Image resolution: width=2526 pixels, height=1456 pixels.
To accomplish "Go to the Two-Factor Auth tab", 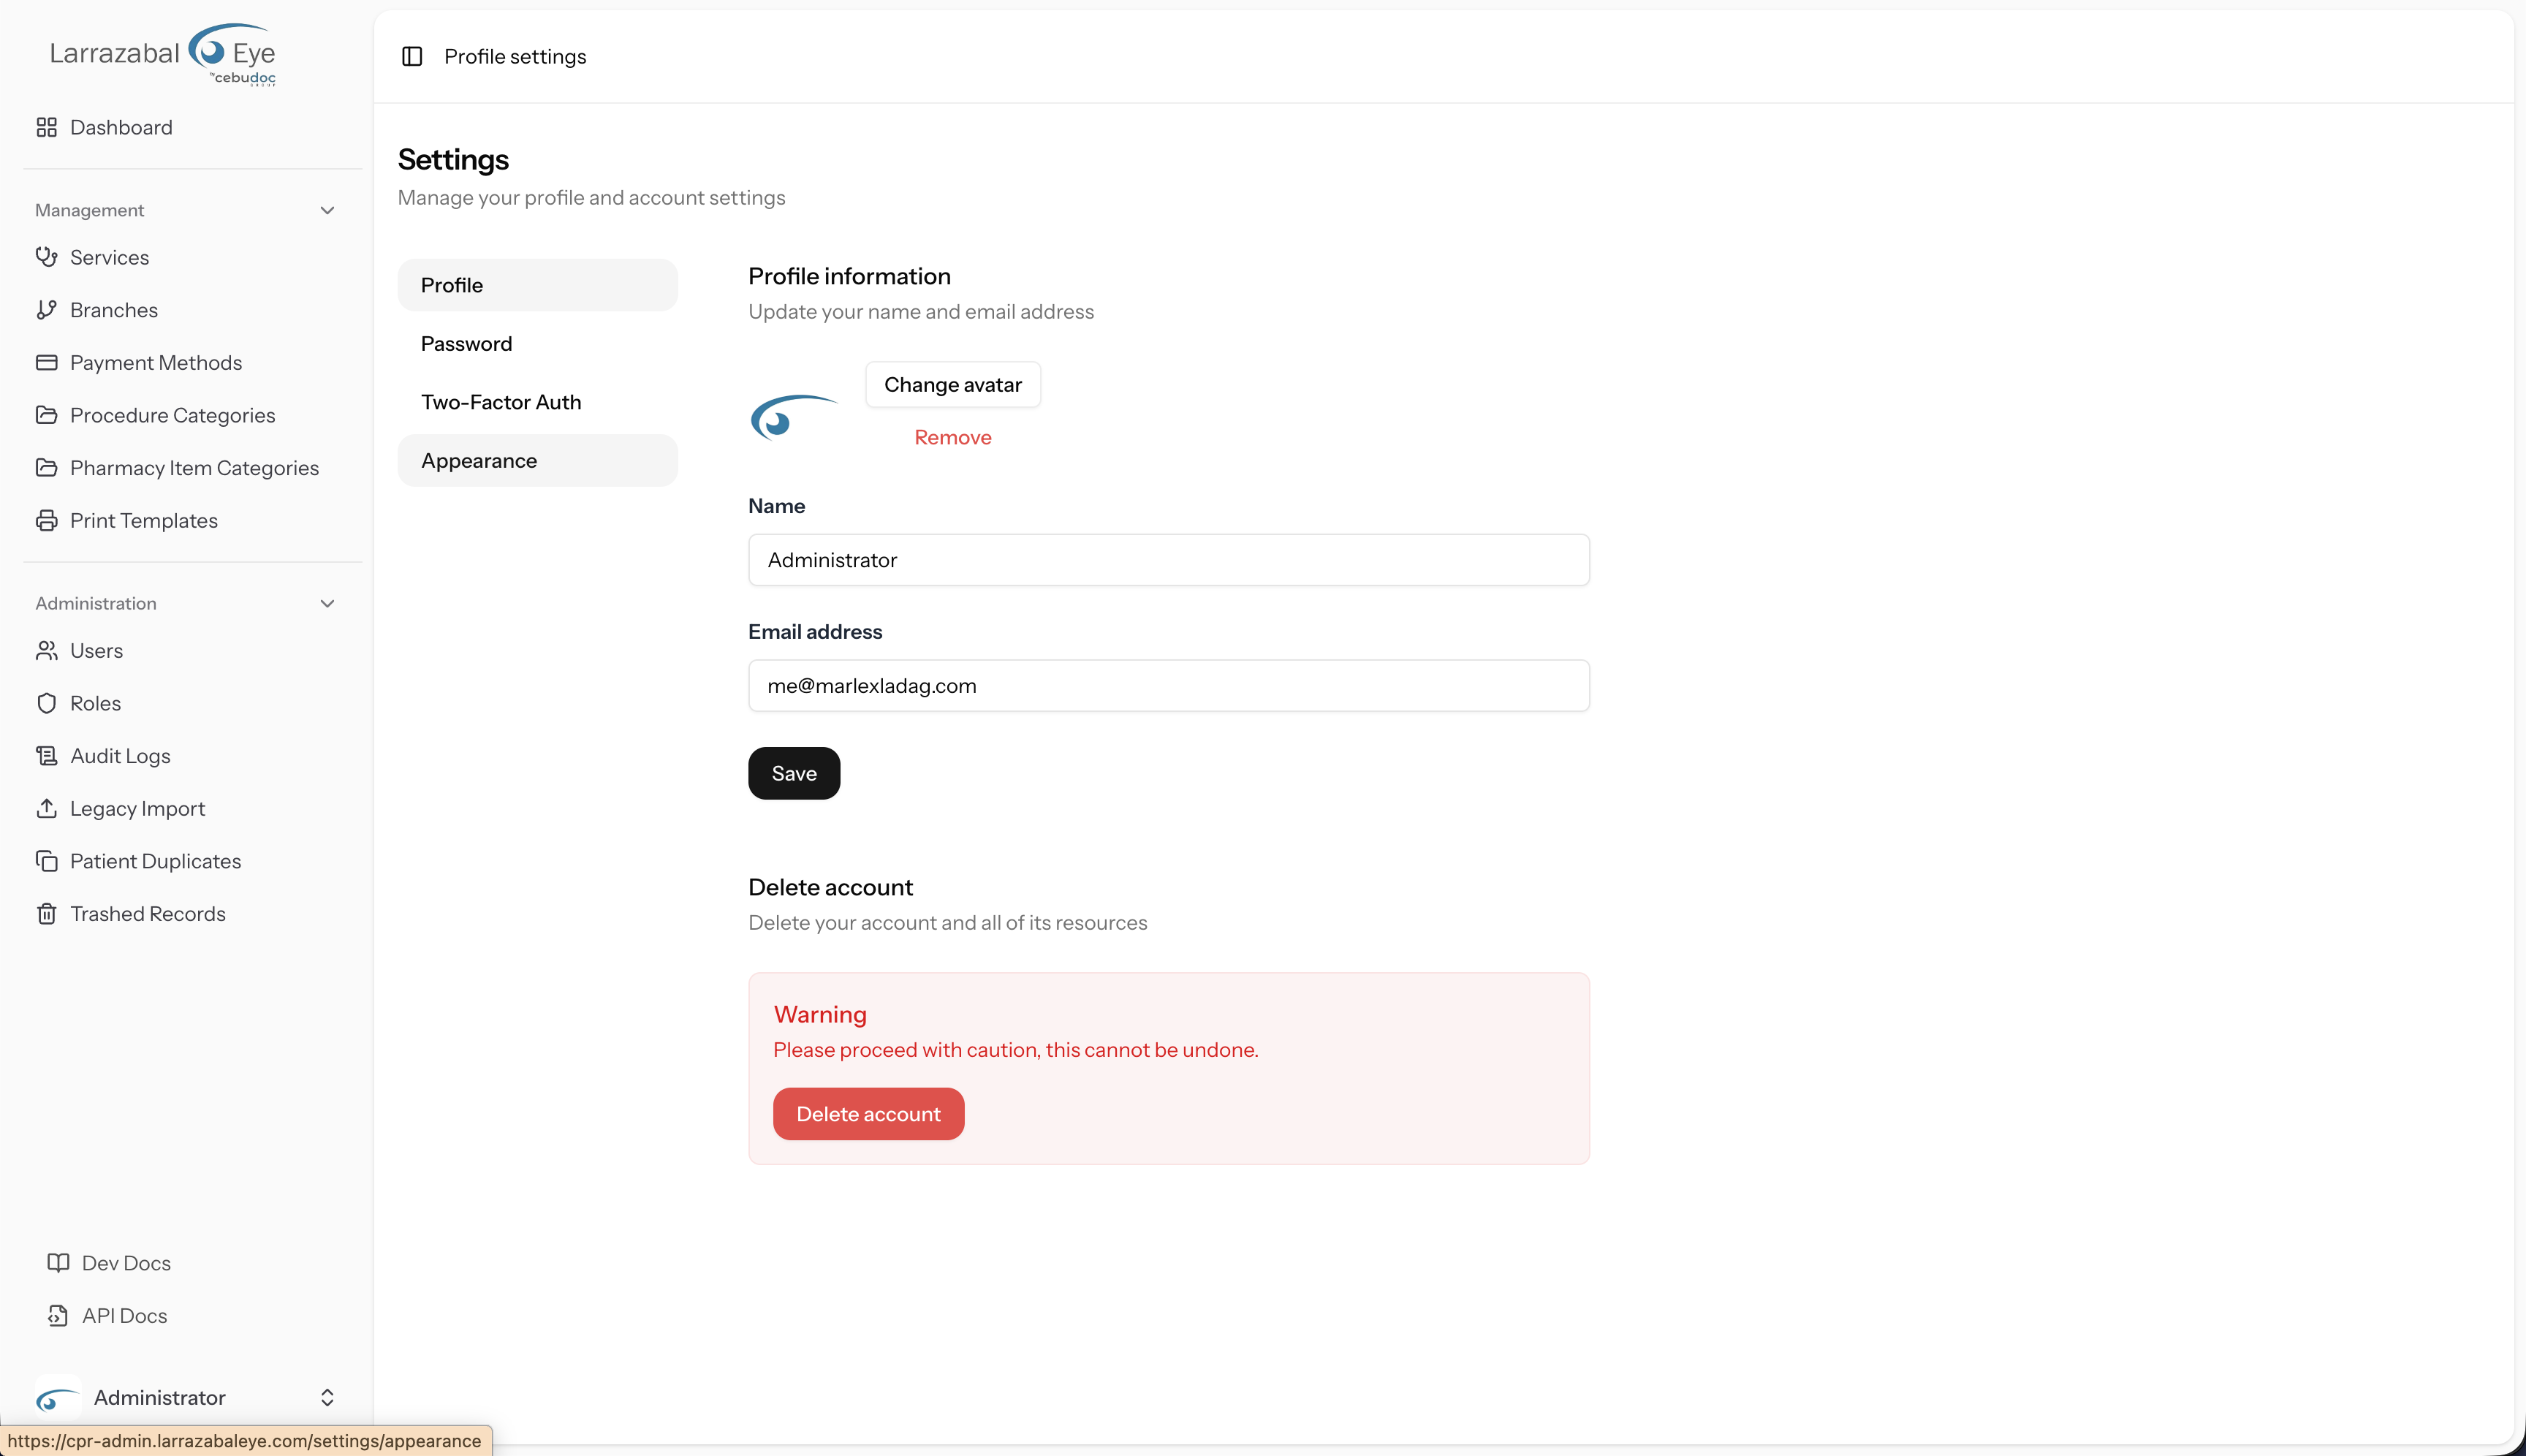I will [538, 402].
